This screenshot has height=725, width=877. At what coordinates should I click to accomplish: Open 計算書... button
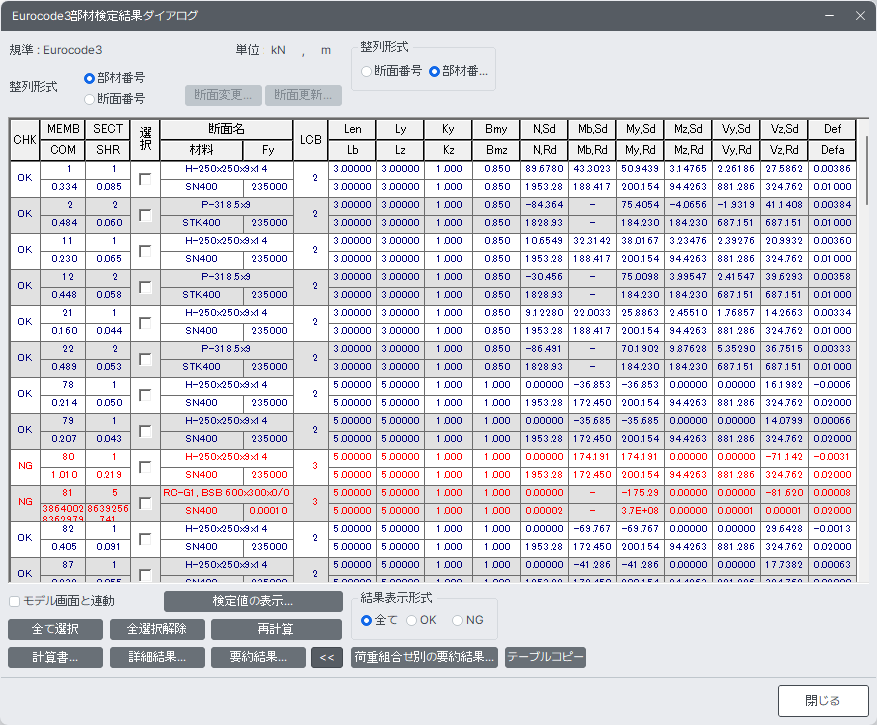[55, 657]
